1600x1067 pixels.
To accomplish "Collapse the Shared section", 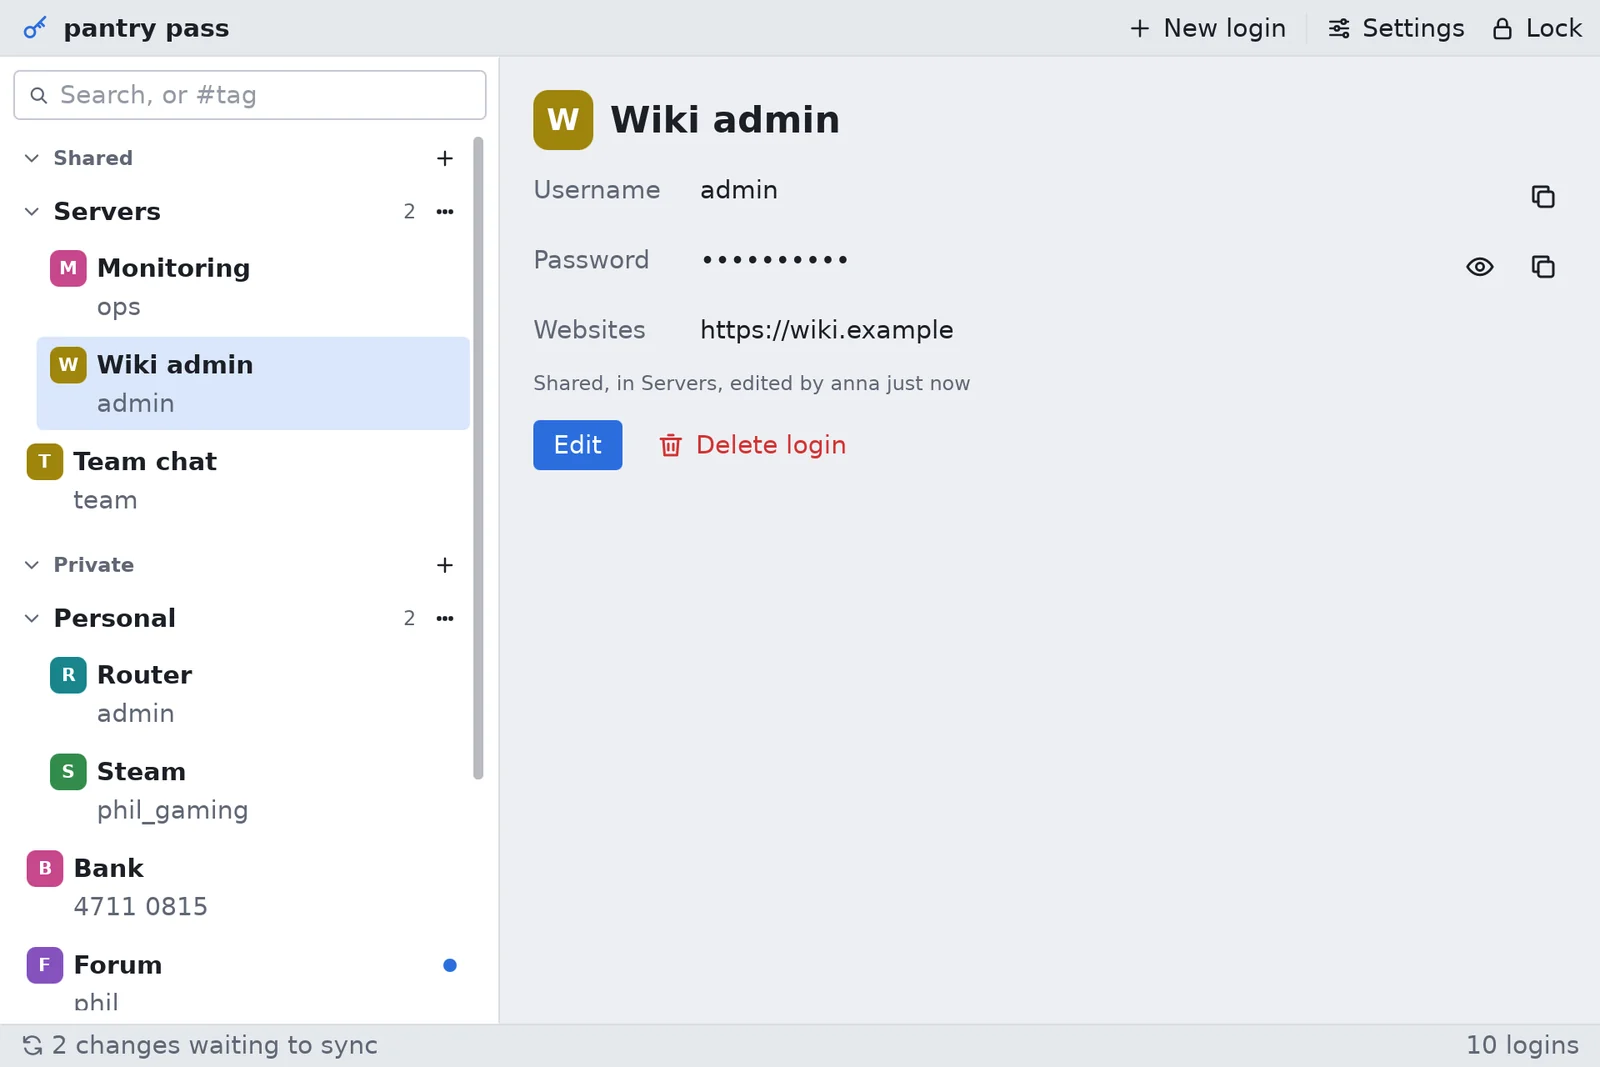I will (32, 158).
